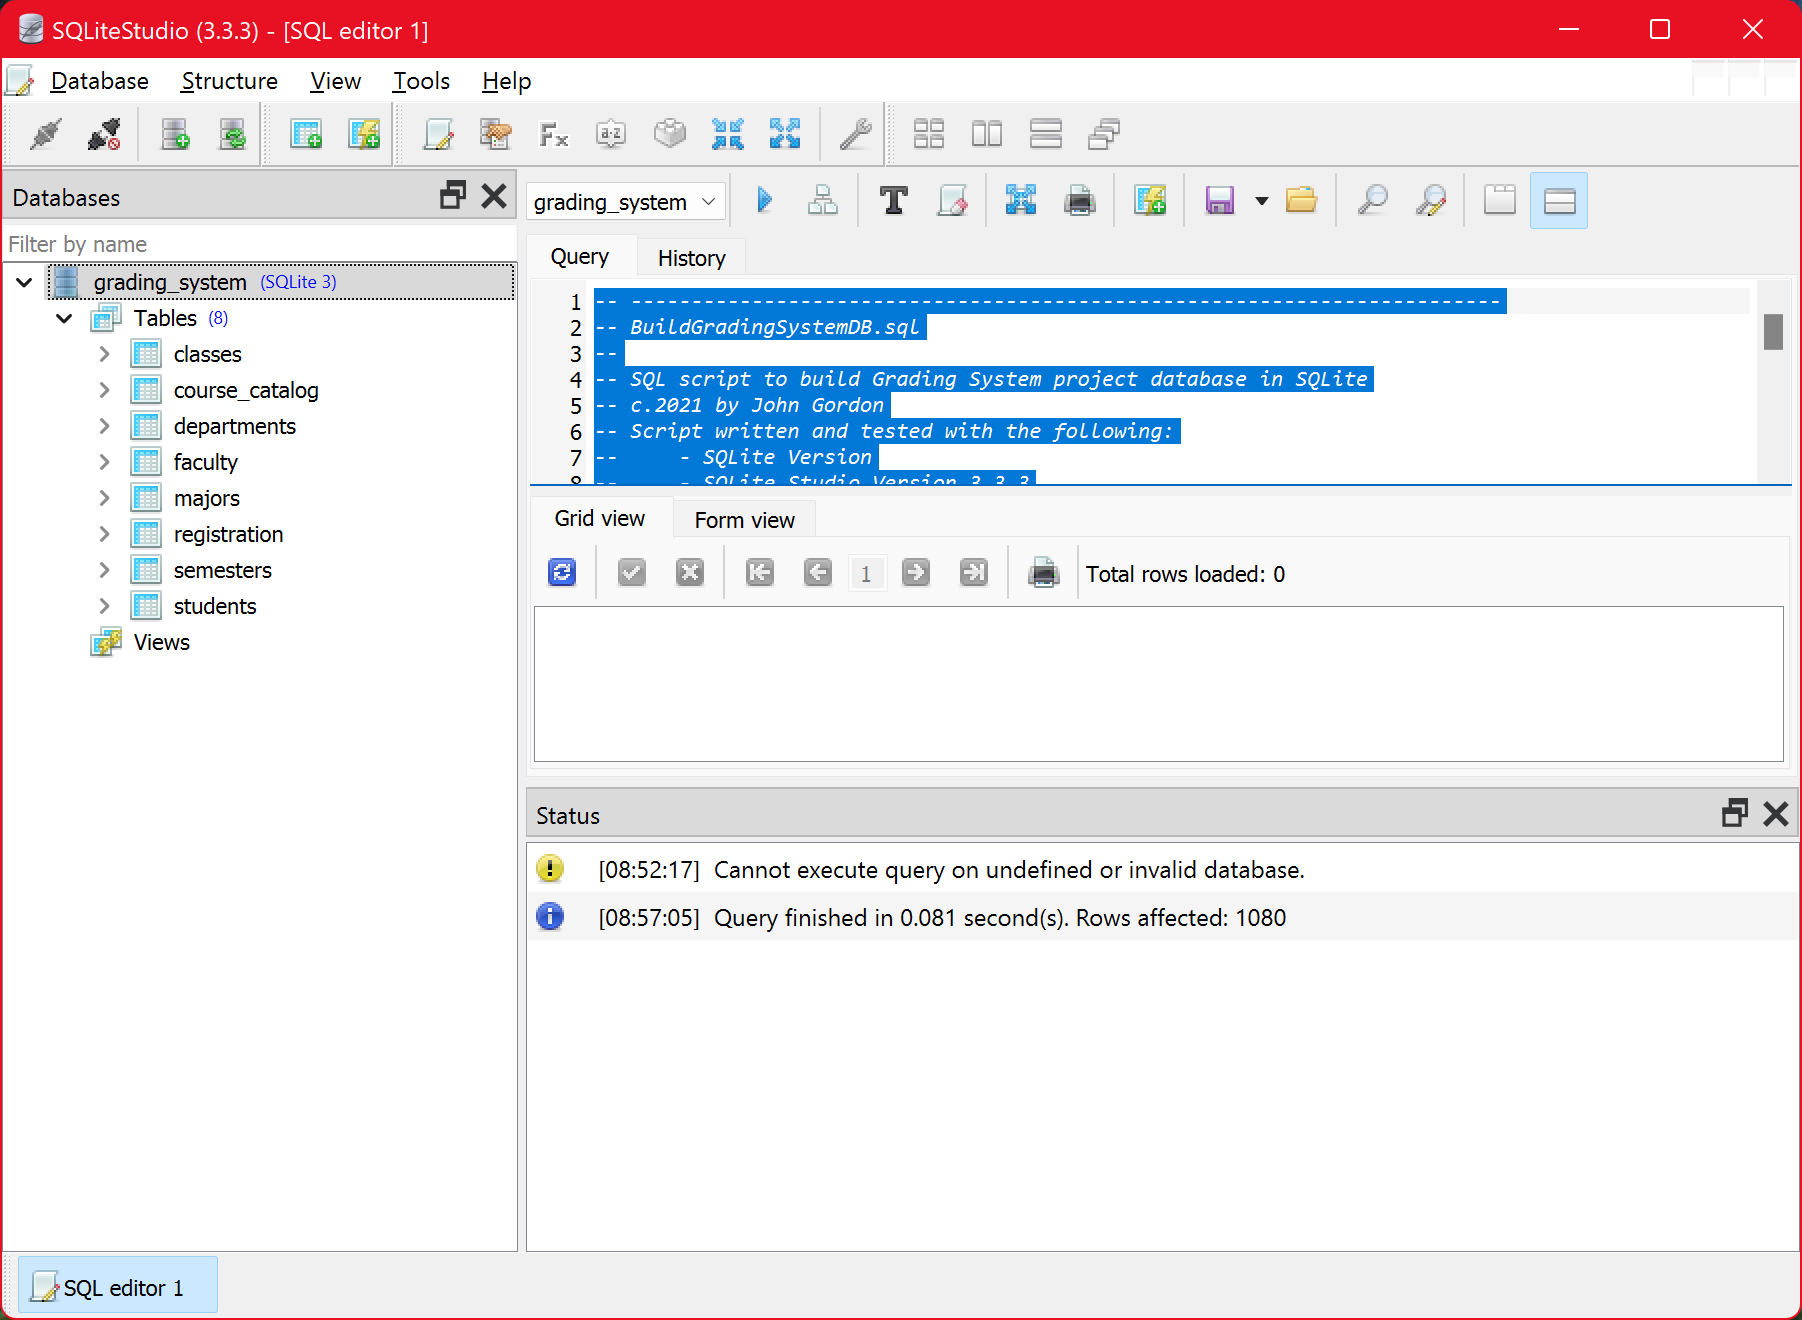
Task: Float the Status panel
Action: (x=1734, y=814)
